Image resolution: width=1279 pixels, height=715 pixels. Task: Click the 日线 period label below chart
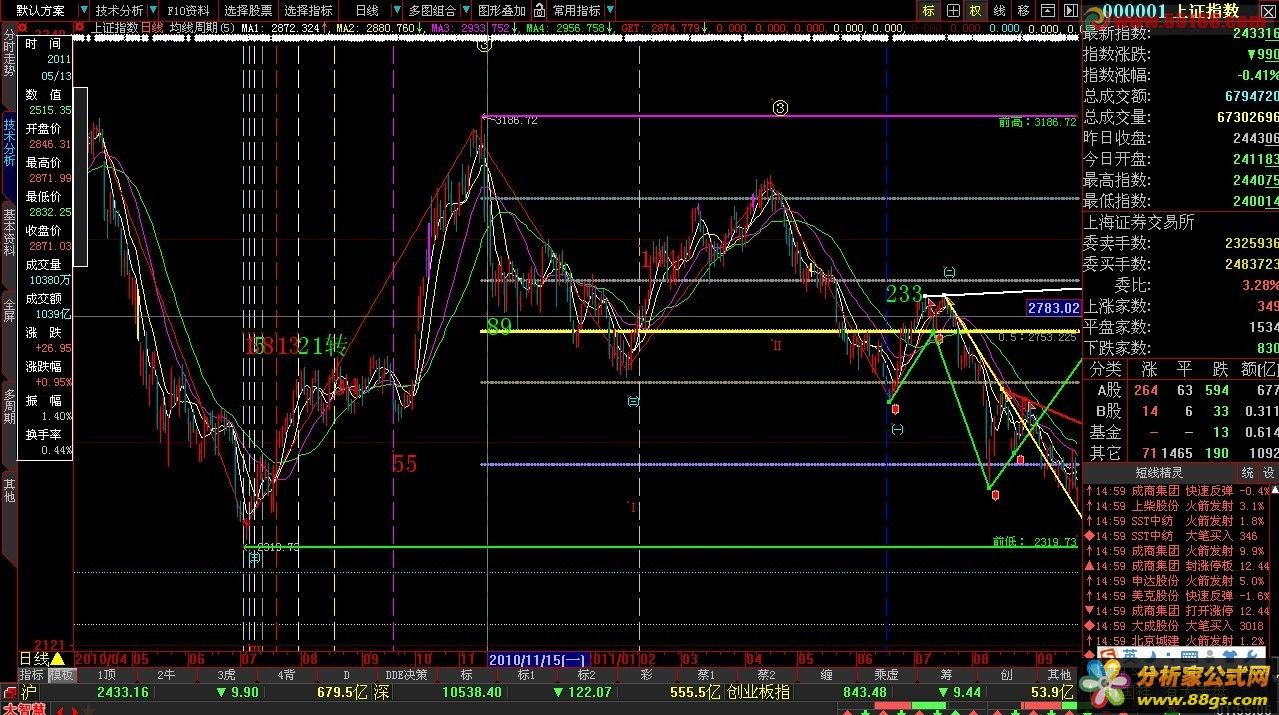coord(34,659)
